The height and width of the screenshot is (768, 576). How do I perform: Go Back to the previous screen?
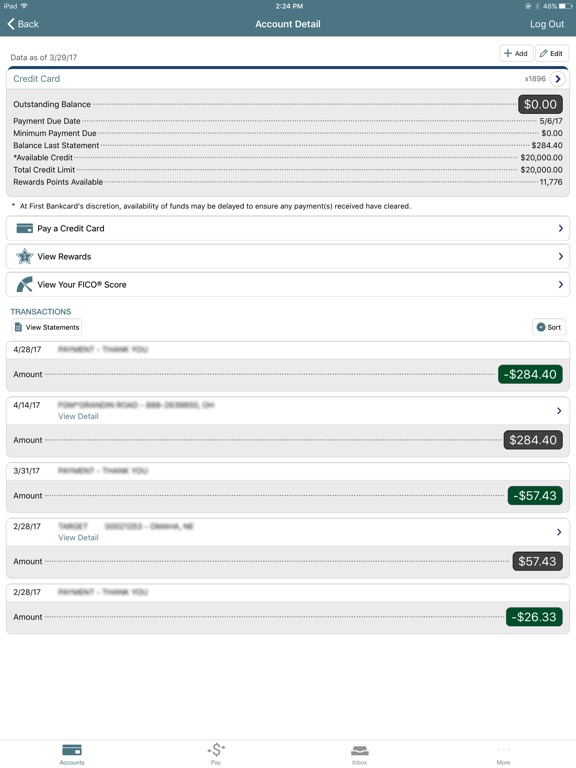tap(23, 24)
